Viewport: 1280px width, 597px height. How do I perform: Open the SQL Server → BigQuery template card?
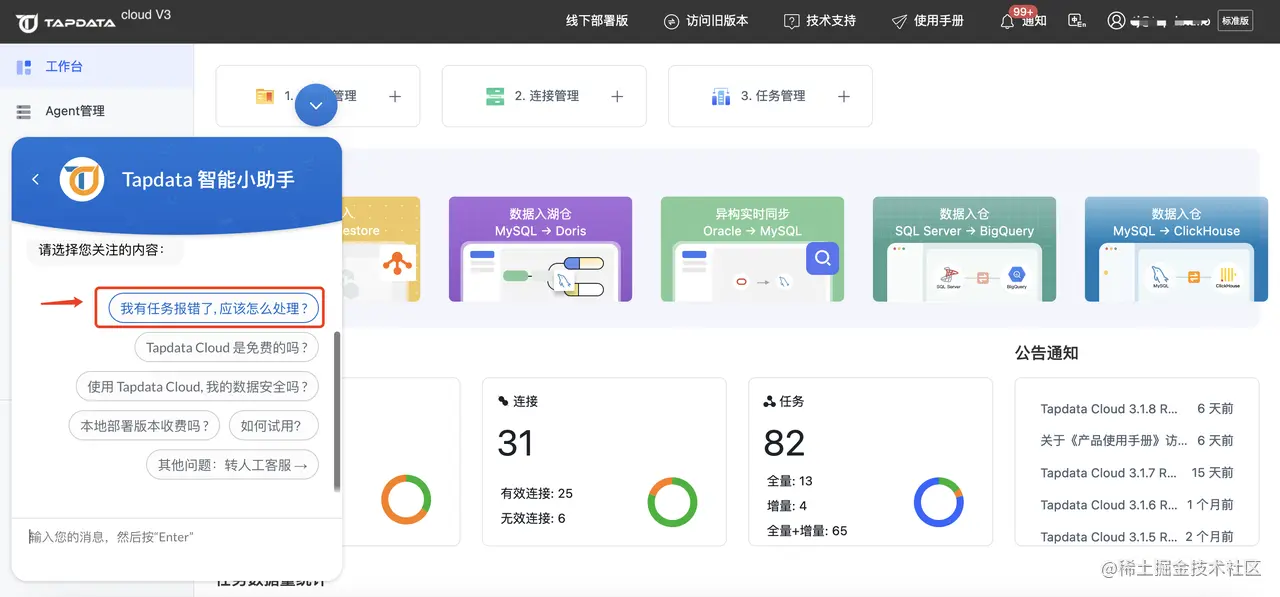pos(964,249)
